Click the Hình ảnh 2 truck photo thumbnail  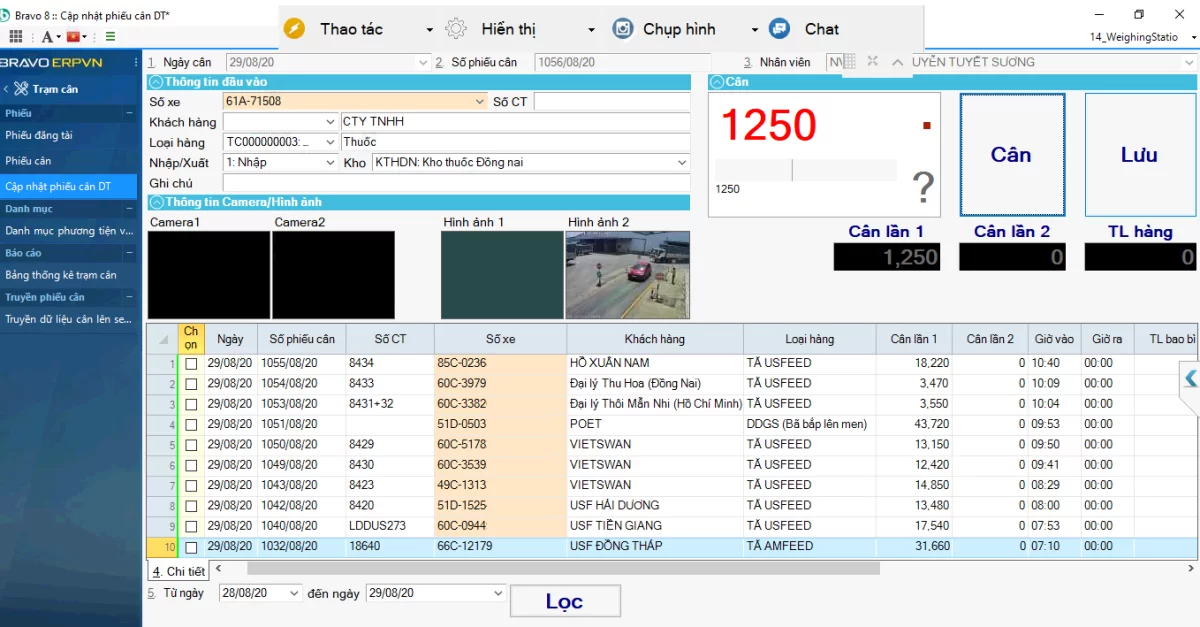pyautogui.click(x=627, y=275)
